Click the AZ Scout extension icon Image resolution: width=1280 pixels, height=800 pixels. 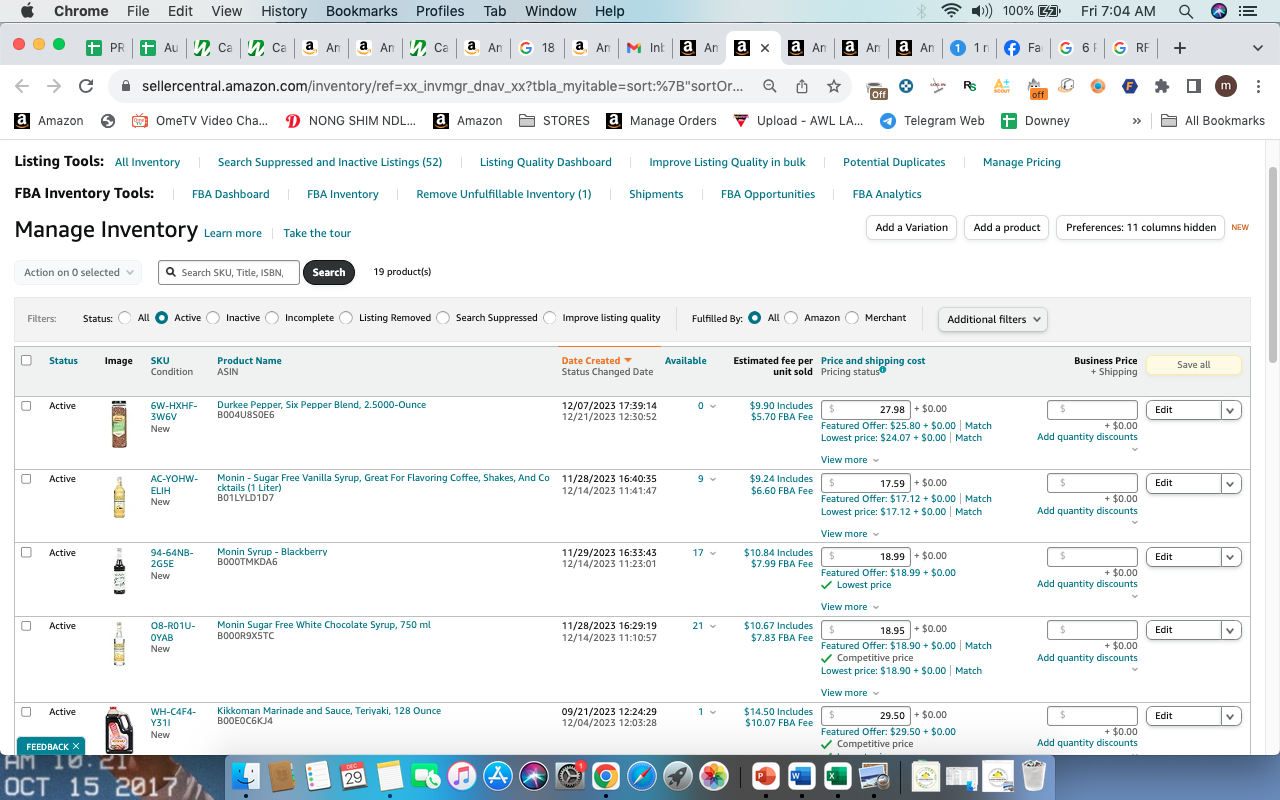coord(1002,86)
